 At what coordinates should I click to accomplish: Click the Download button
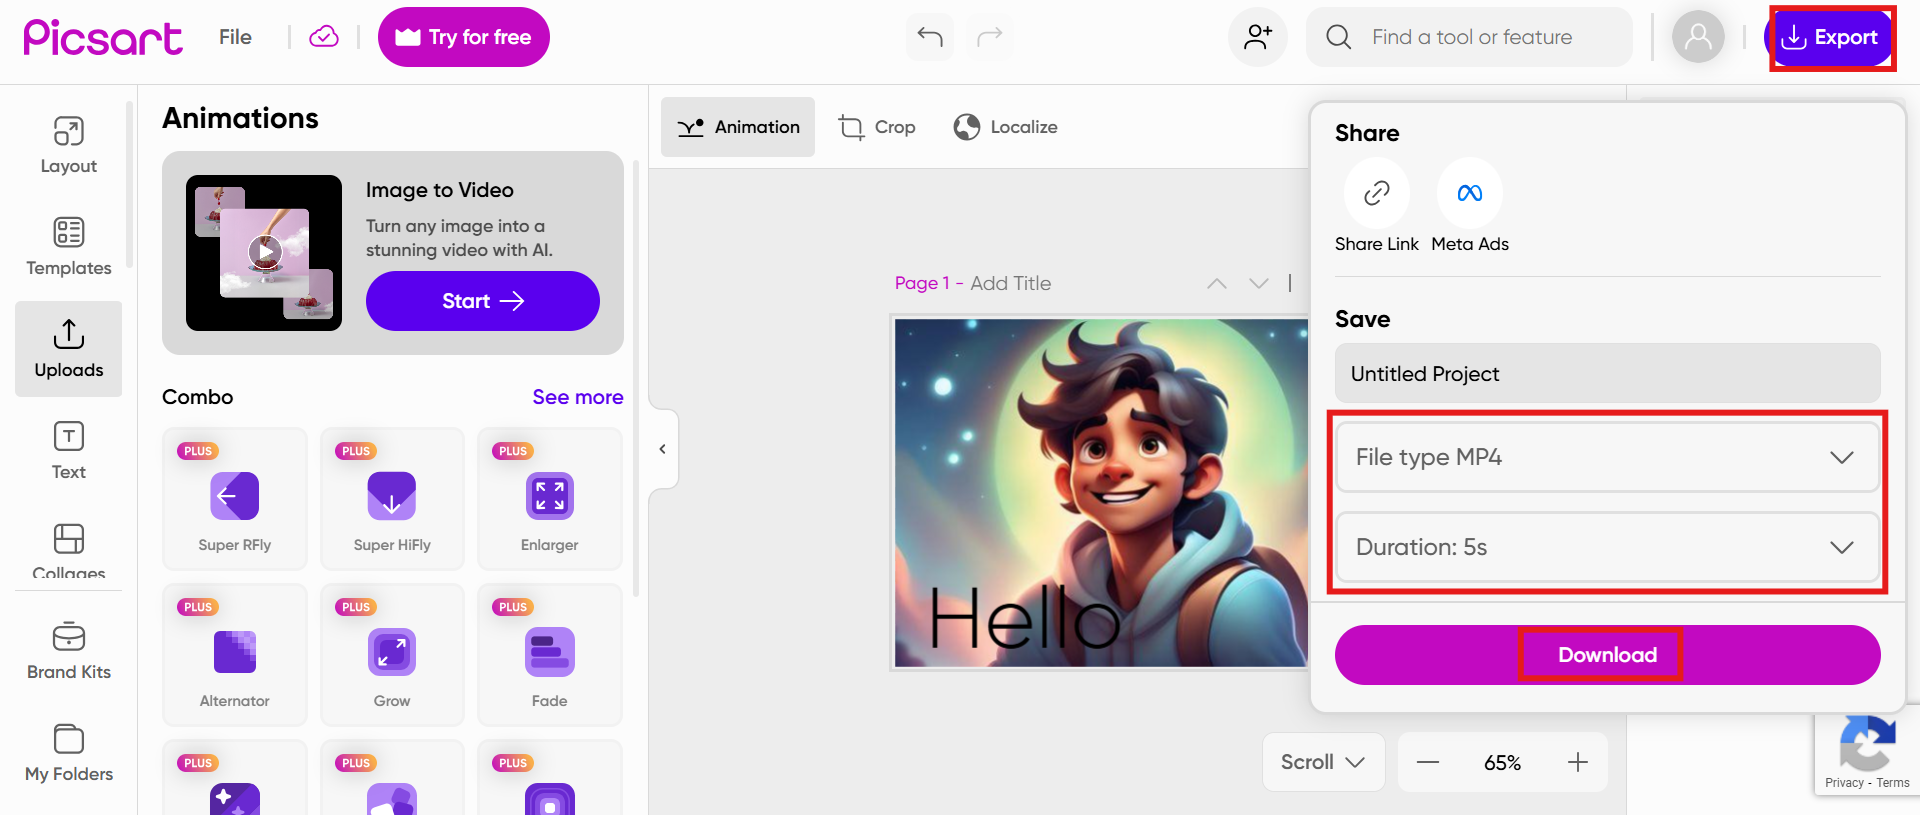pos(1608,655)
